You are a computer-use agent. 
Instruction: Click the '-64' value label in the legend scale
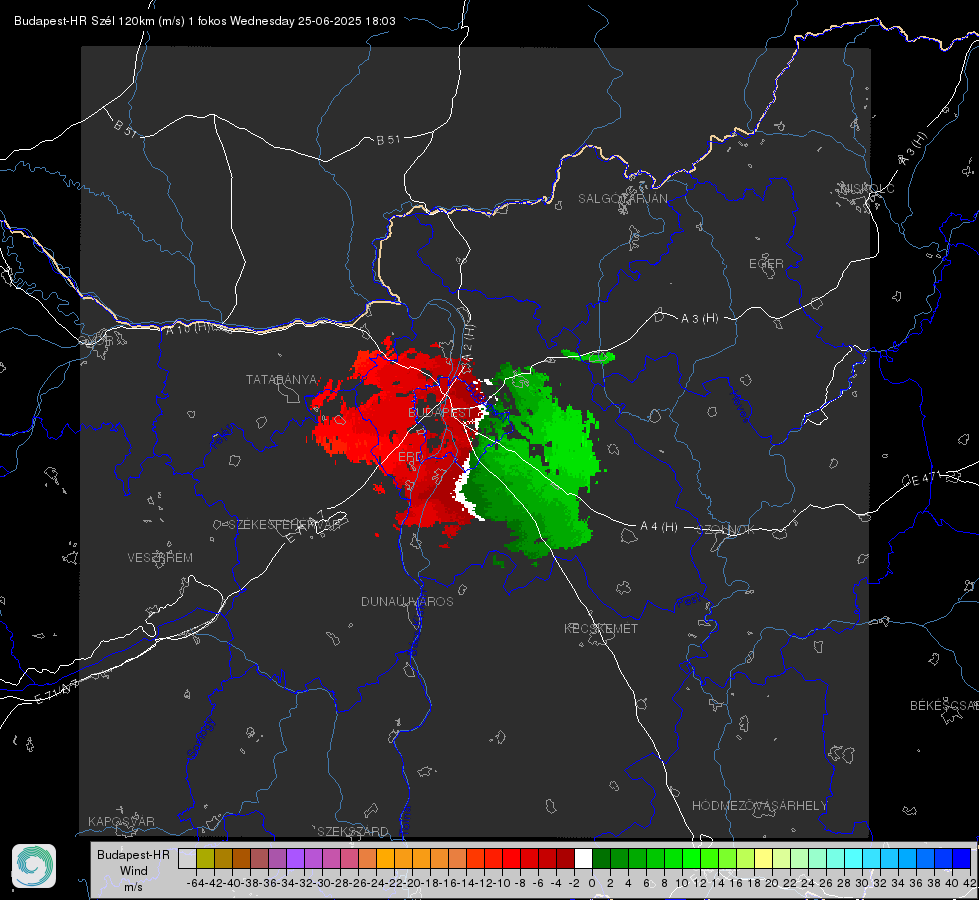(x=196, y=883)
